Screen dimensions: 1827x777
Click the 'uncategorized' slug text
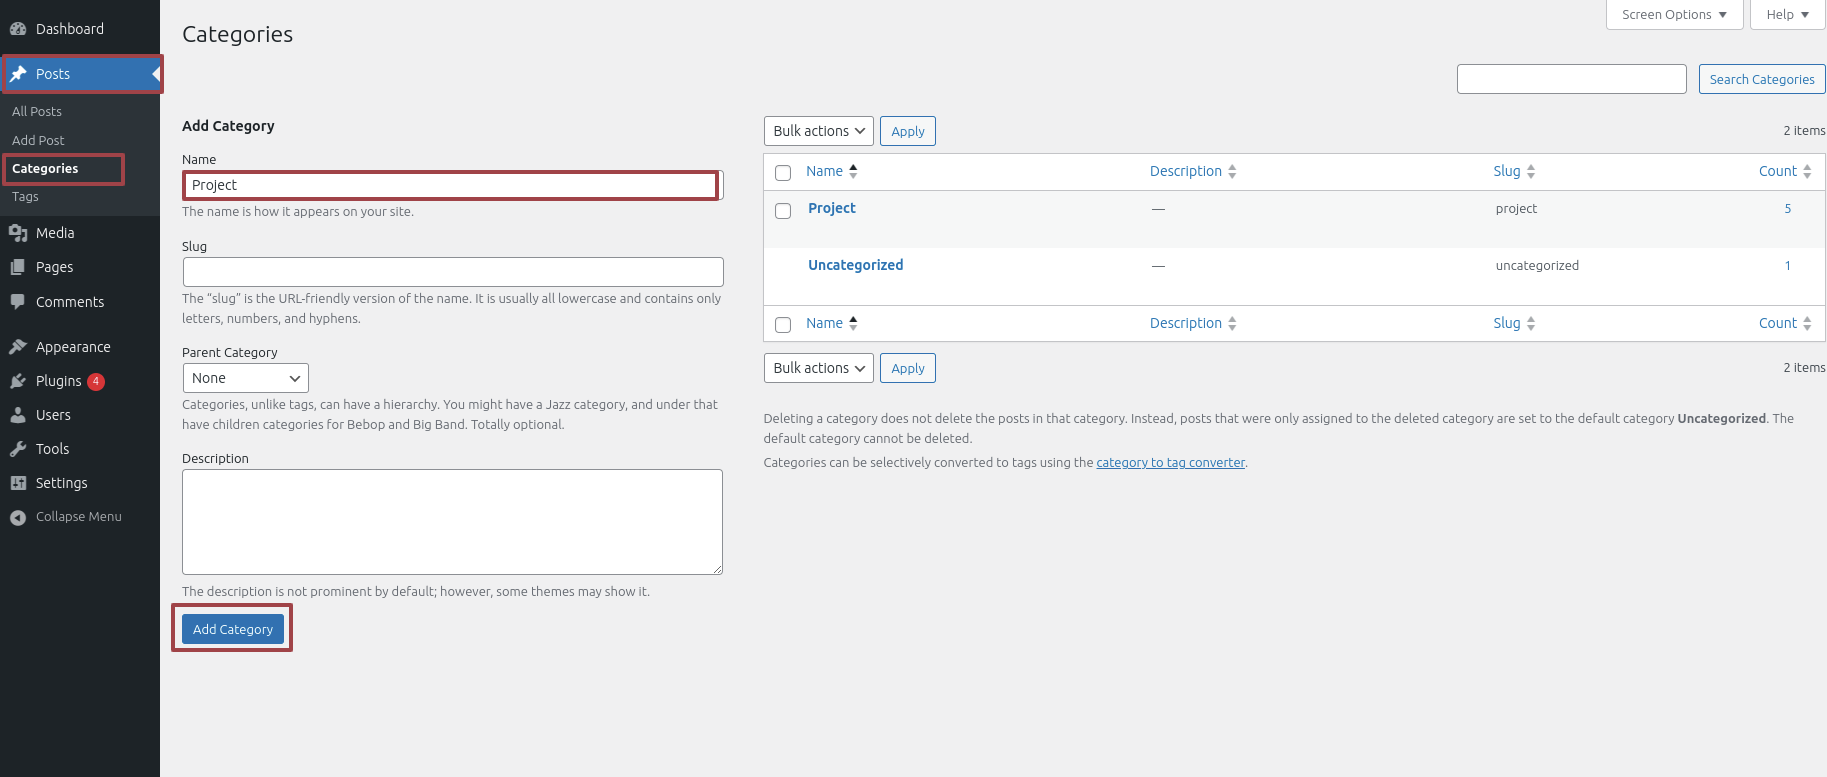[x=1537, y=266]
